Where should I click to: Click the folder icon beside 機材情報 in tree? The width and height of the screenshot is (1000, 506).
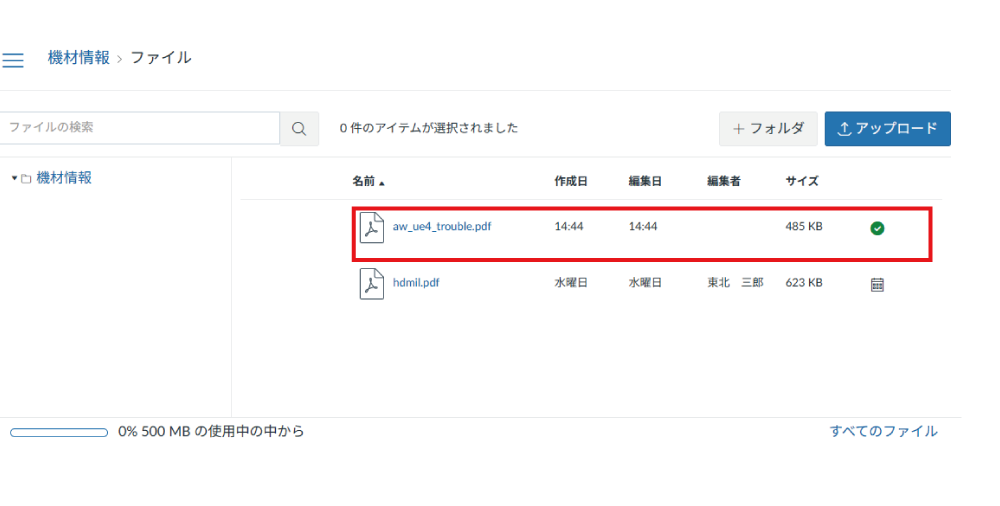pos(26,179)
